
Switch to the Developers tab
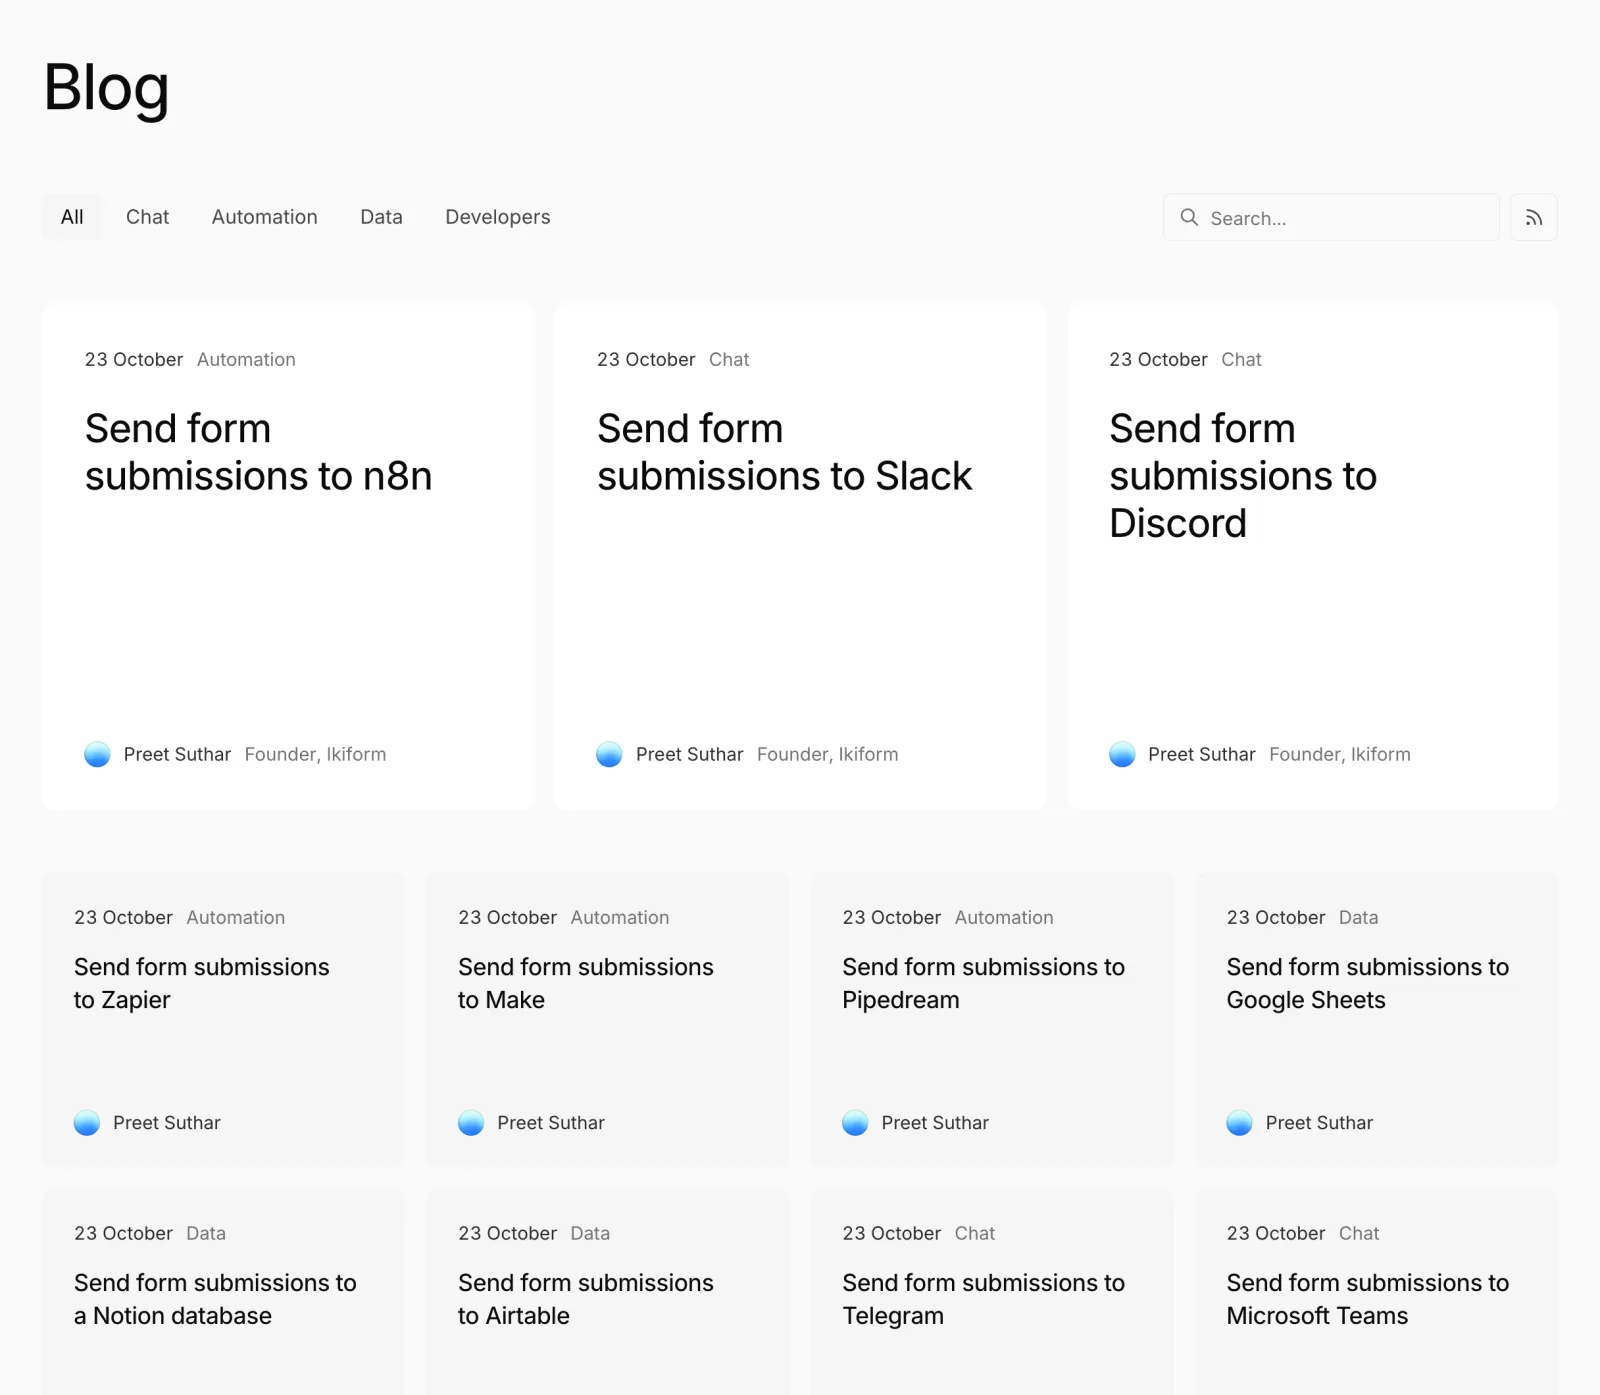click(x=498, y=217)
